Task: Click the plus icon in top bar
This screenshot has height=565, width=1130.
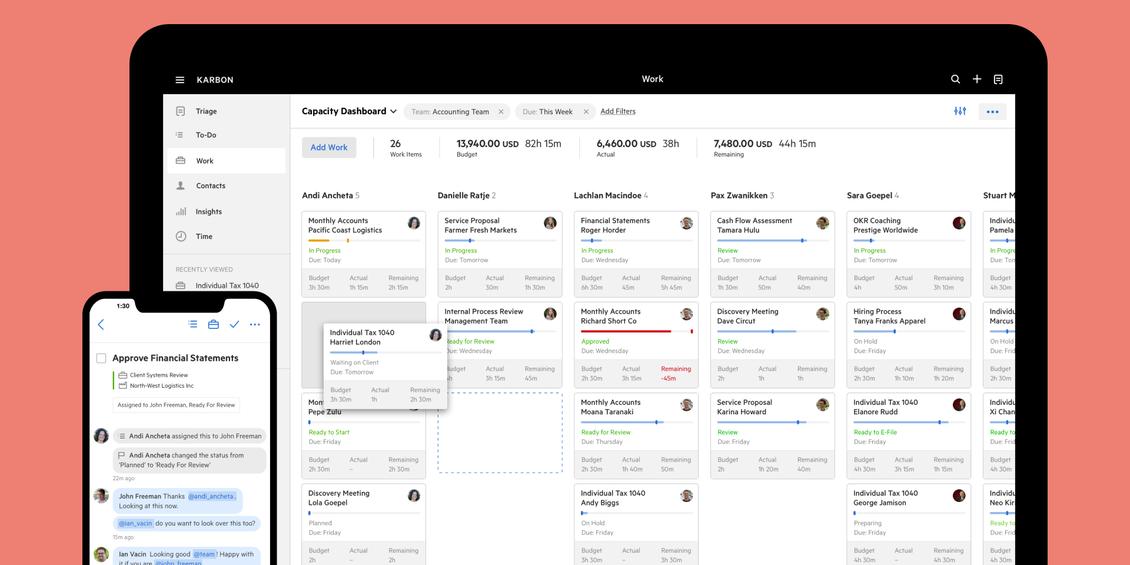Action: coord(976,79)
